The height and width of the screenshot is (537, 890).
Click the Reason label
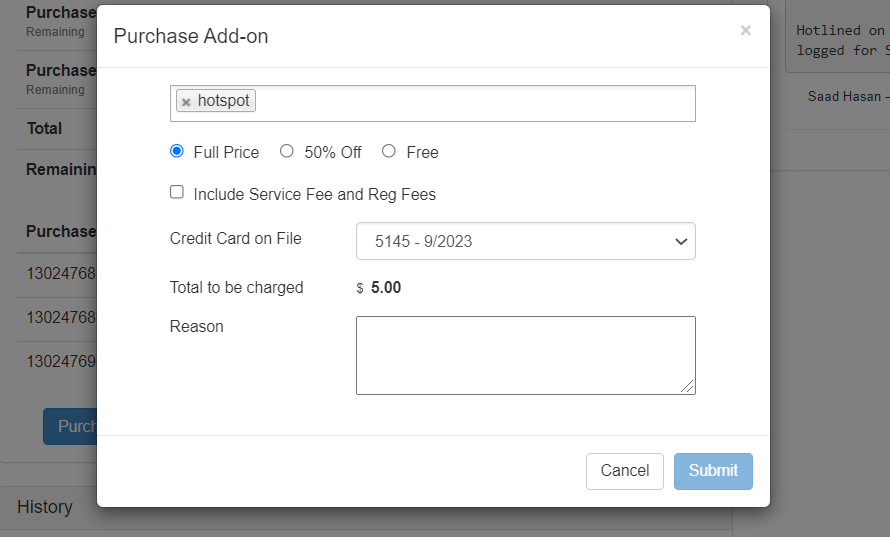coord(196,326)
